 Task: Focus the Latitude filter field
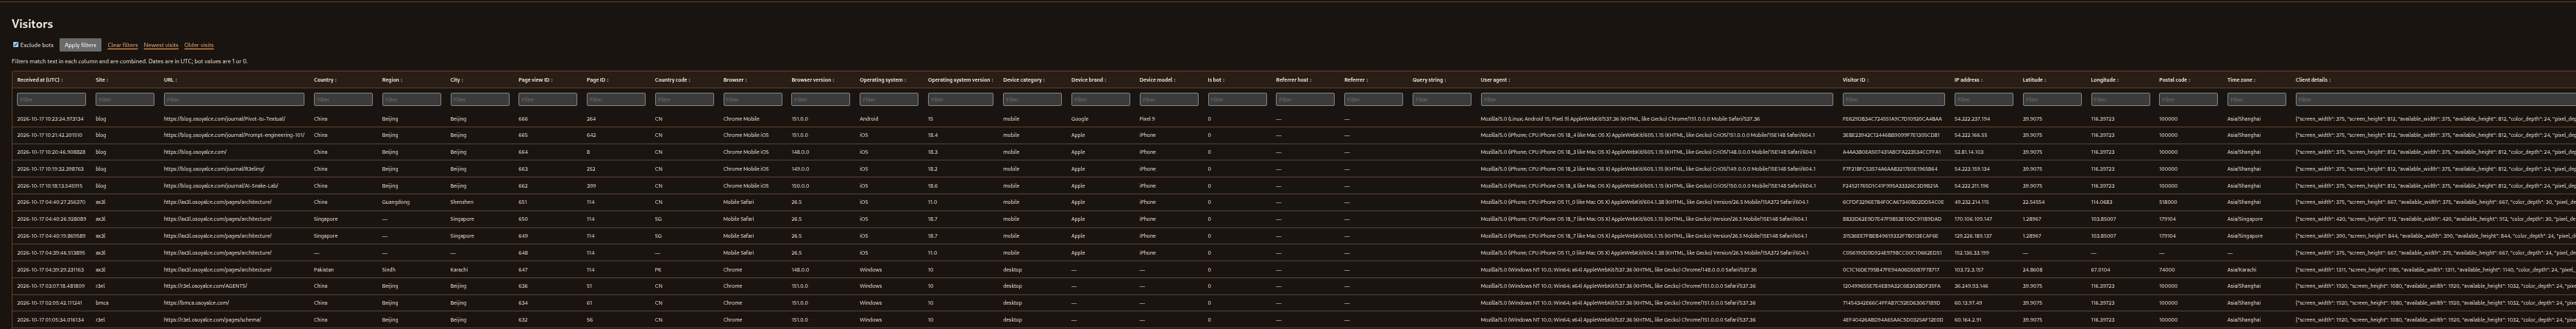[2052, 99]
